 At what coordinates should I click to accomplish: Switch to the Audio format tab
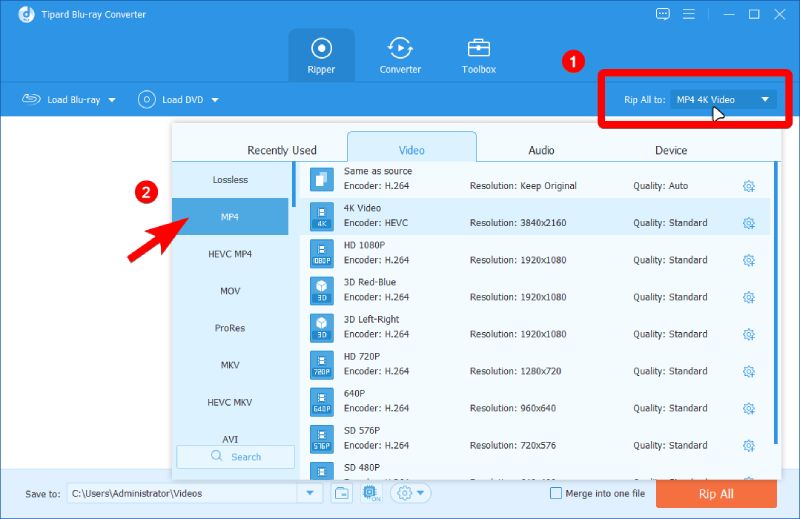click(x=541, y=150)
